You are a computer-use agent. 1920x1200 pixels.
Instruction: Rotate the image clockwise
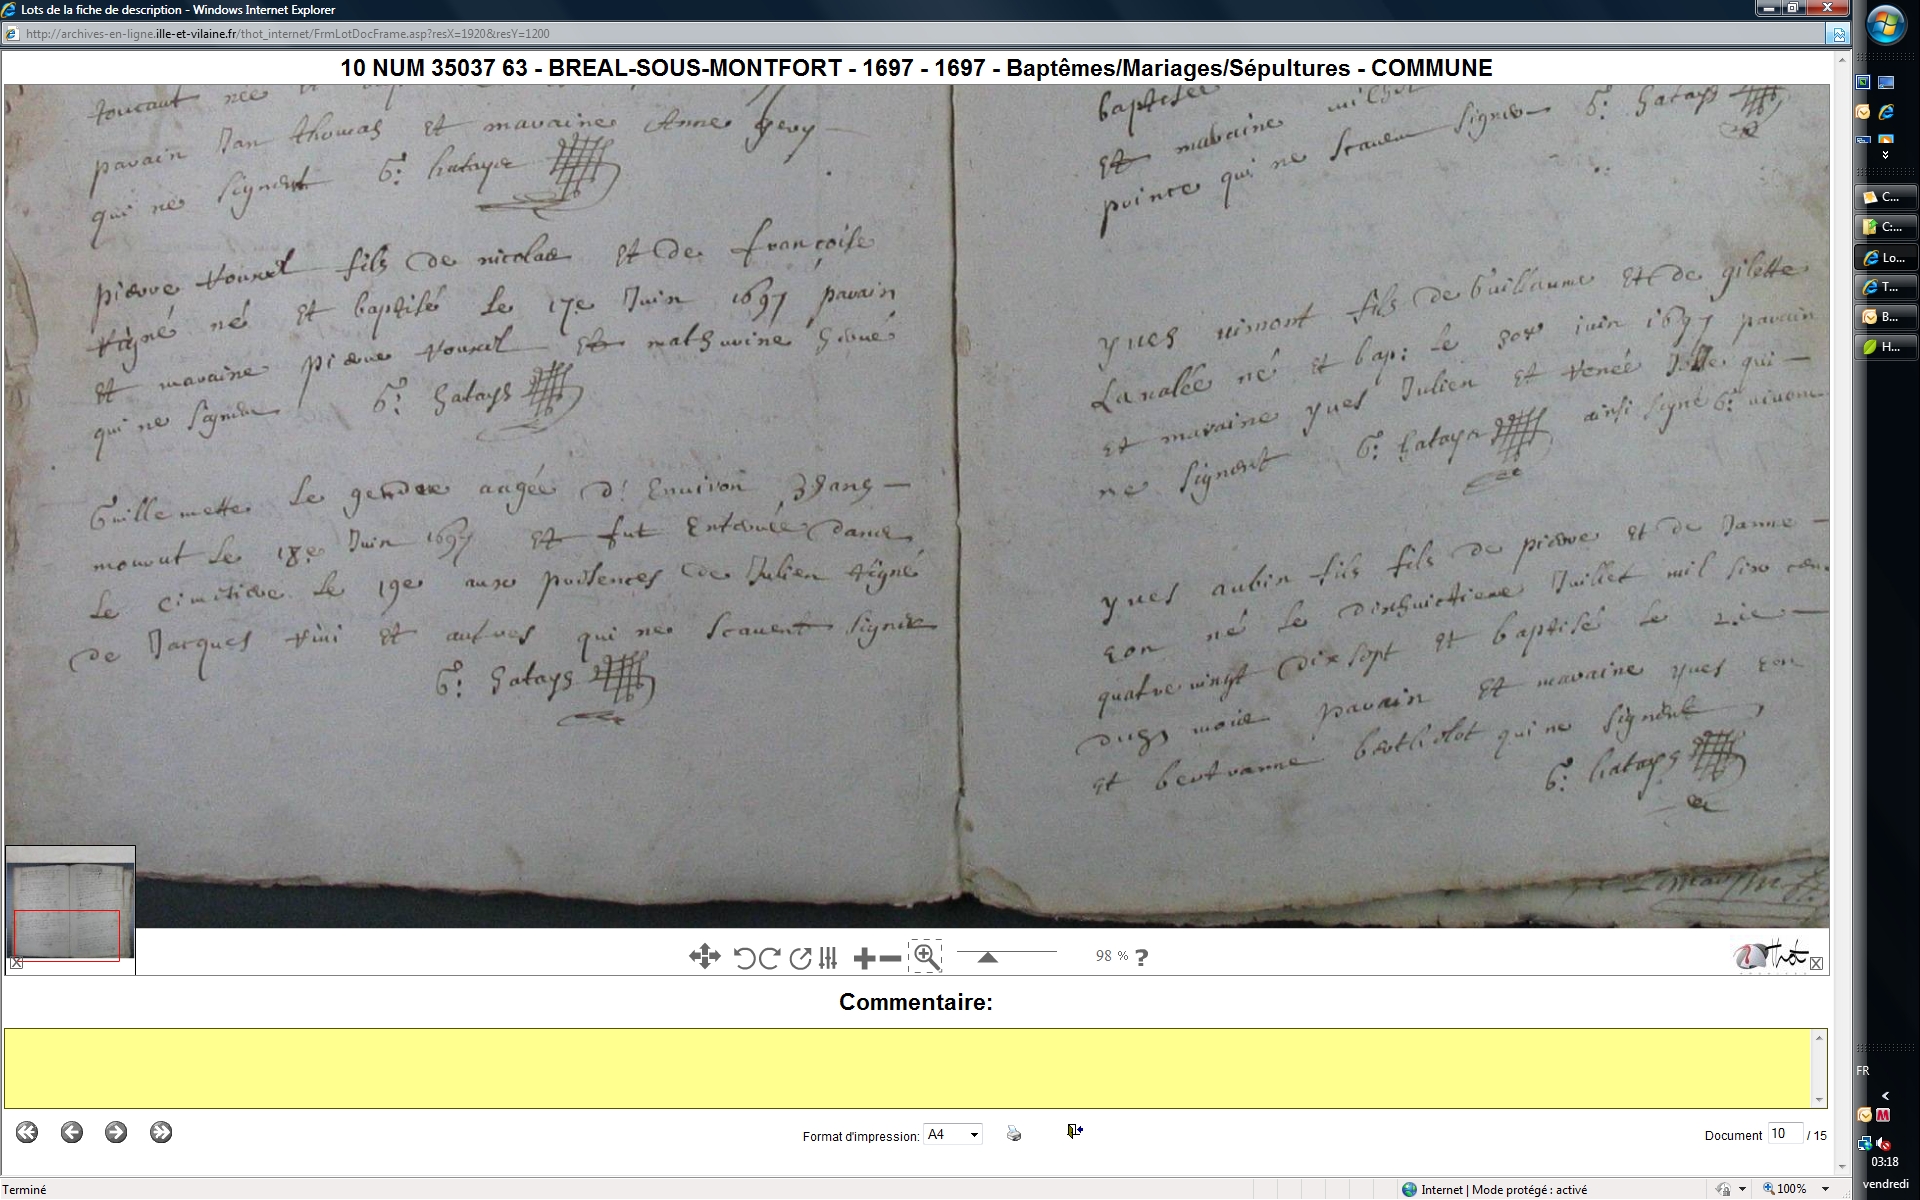coord(769,958)
